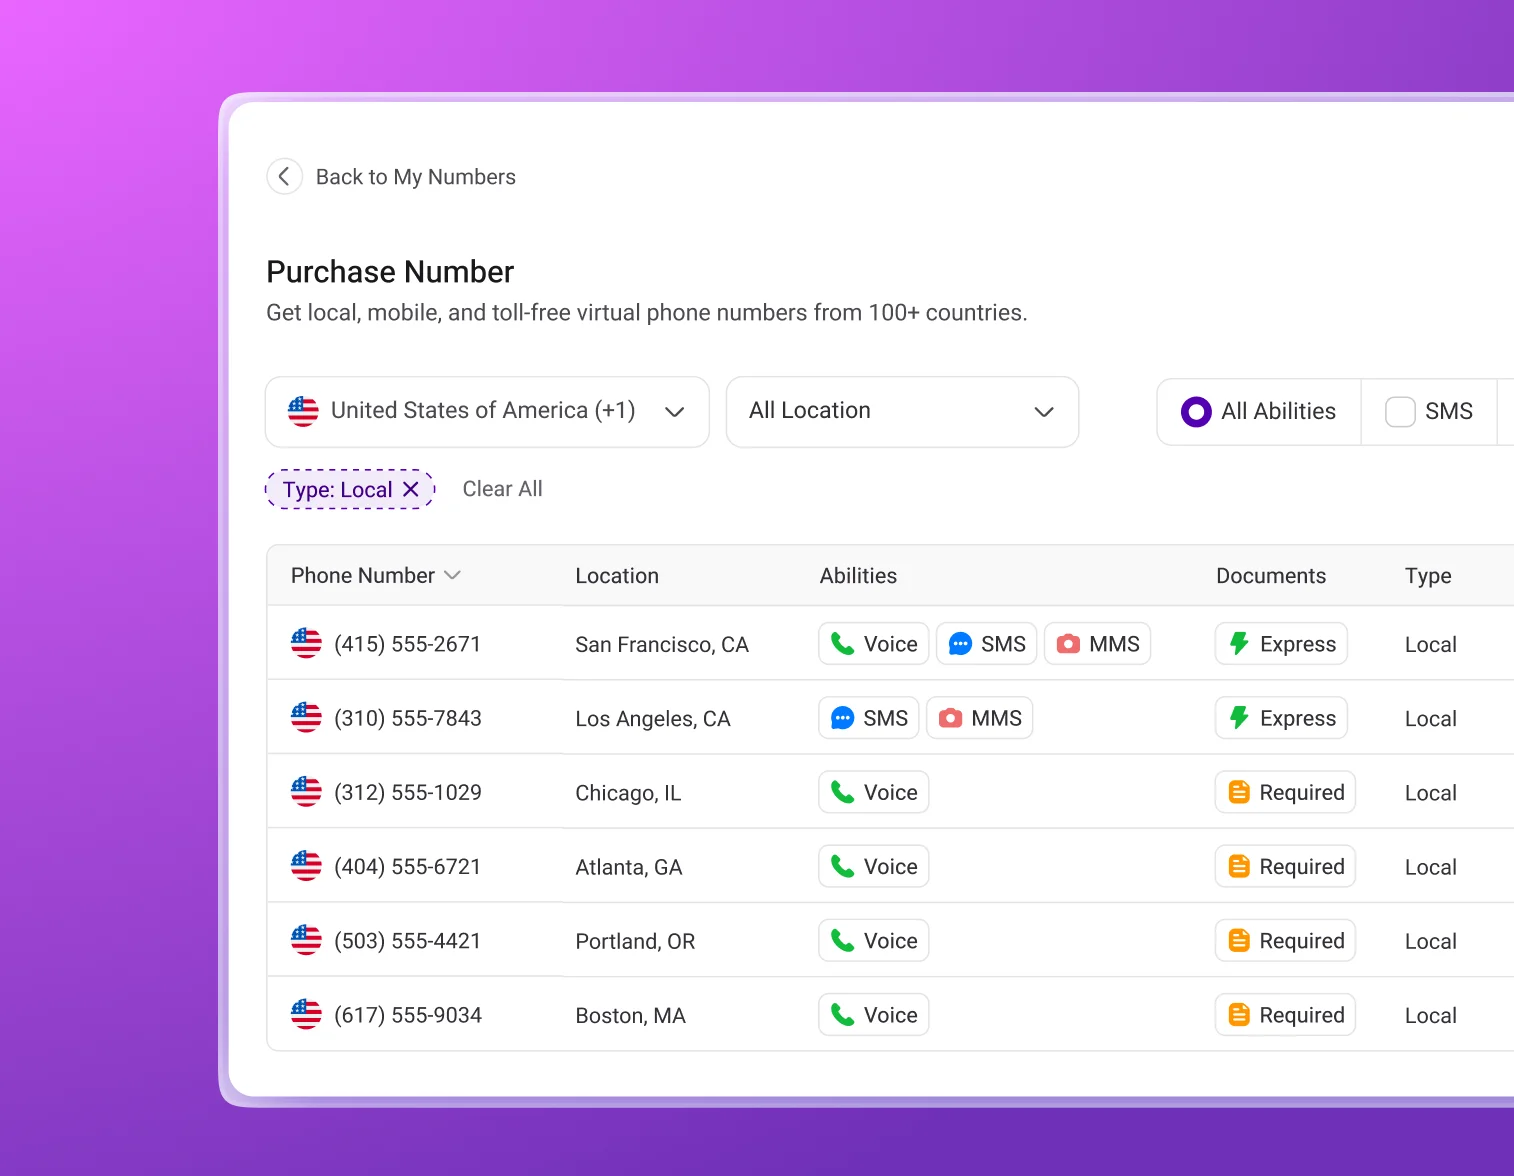The width and height of the screenshot is (1514, 1176).
Task: Click Required document badge for Boston number
Action: (x=1286, y=1015)
